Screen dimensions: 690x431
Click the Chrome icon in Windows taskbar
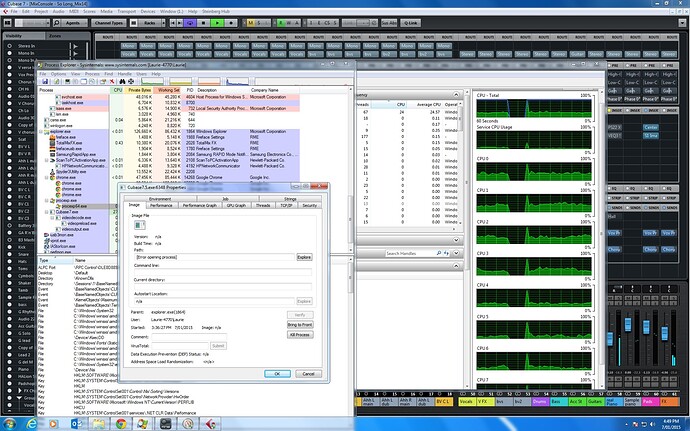point(121,424)
